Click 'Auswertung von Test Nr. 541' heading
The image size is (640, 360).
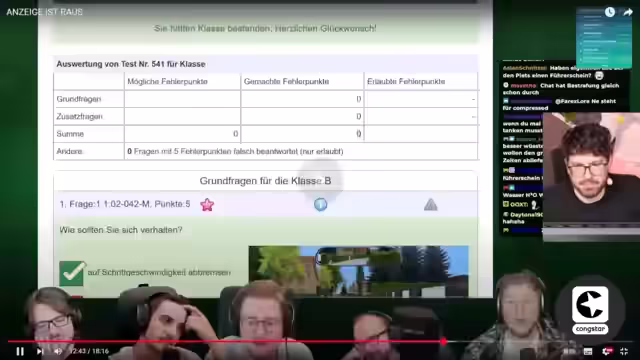point(131,64)
